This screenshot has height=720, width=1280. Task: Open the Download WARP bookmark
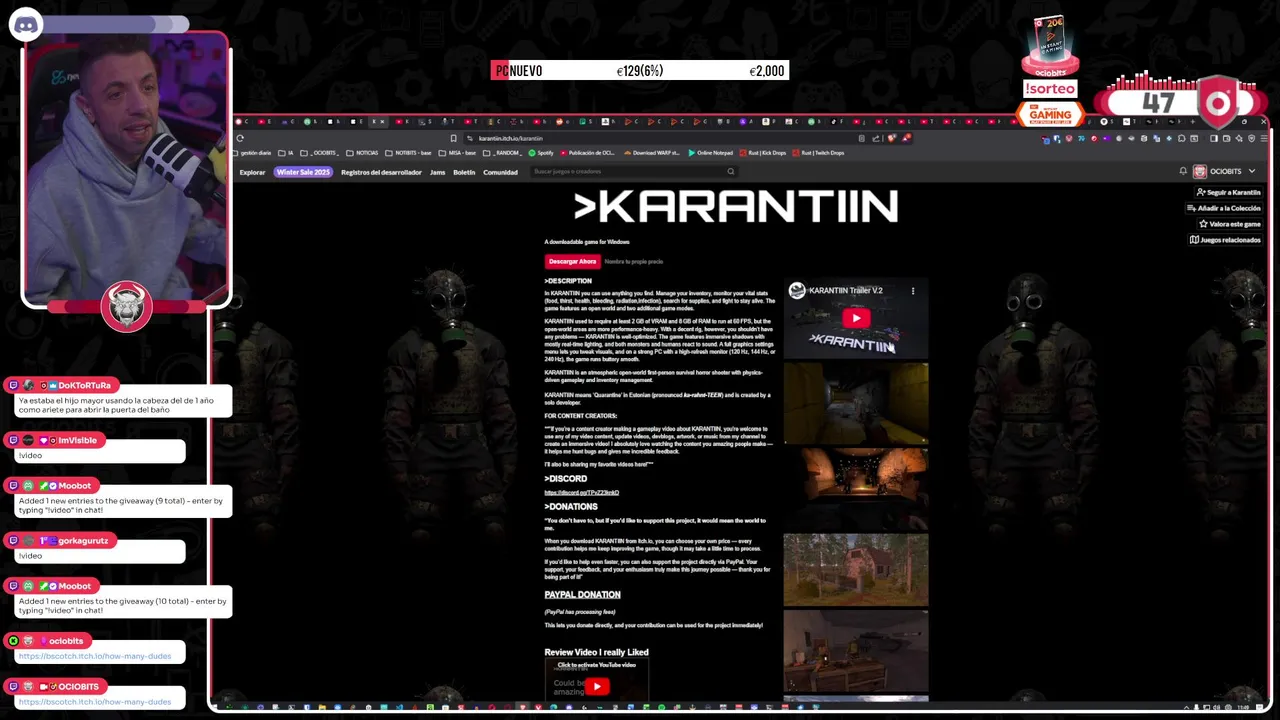(651, 153)
